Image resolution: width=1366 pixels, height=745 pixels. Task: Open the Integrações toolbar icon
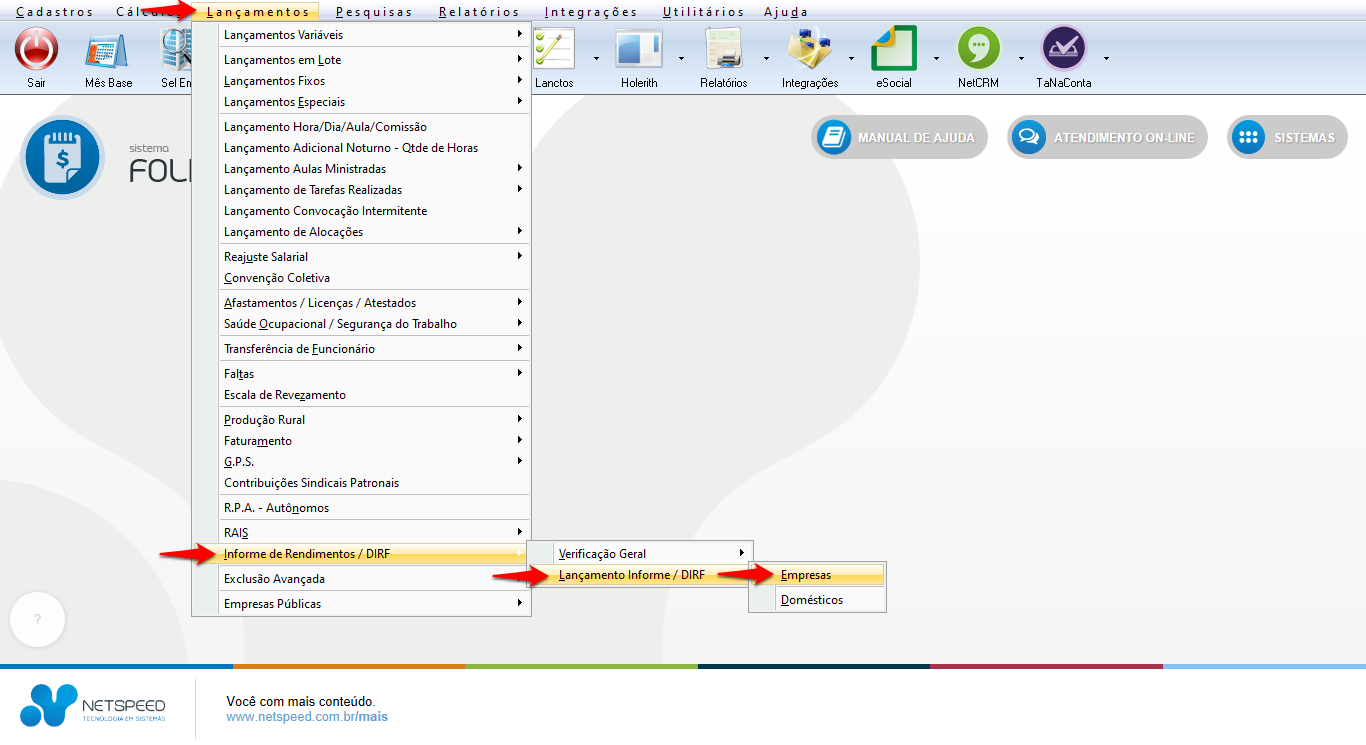[x=809, y=49]
